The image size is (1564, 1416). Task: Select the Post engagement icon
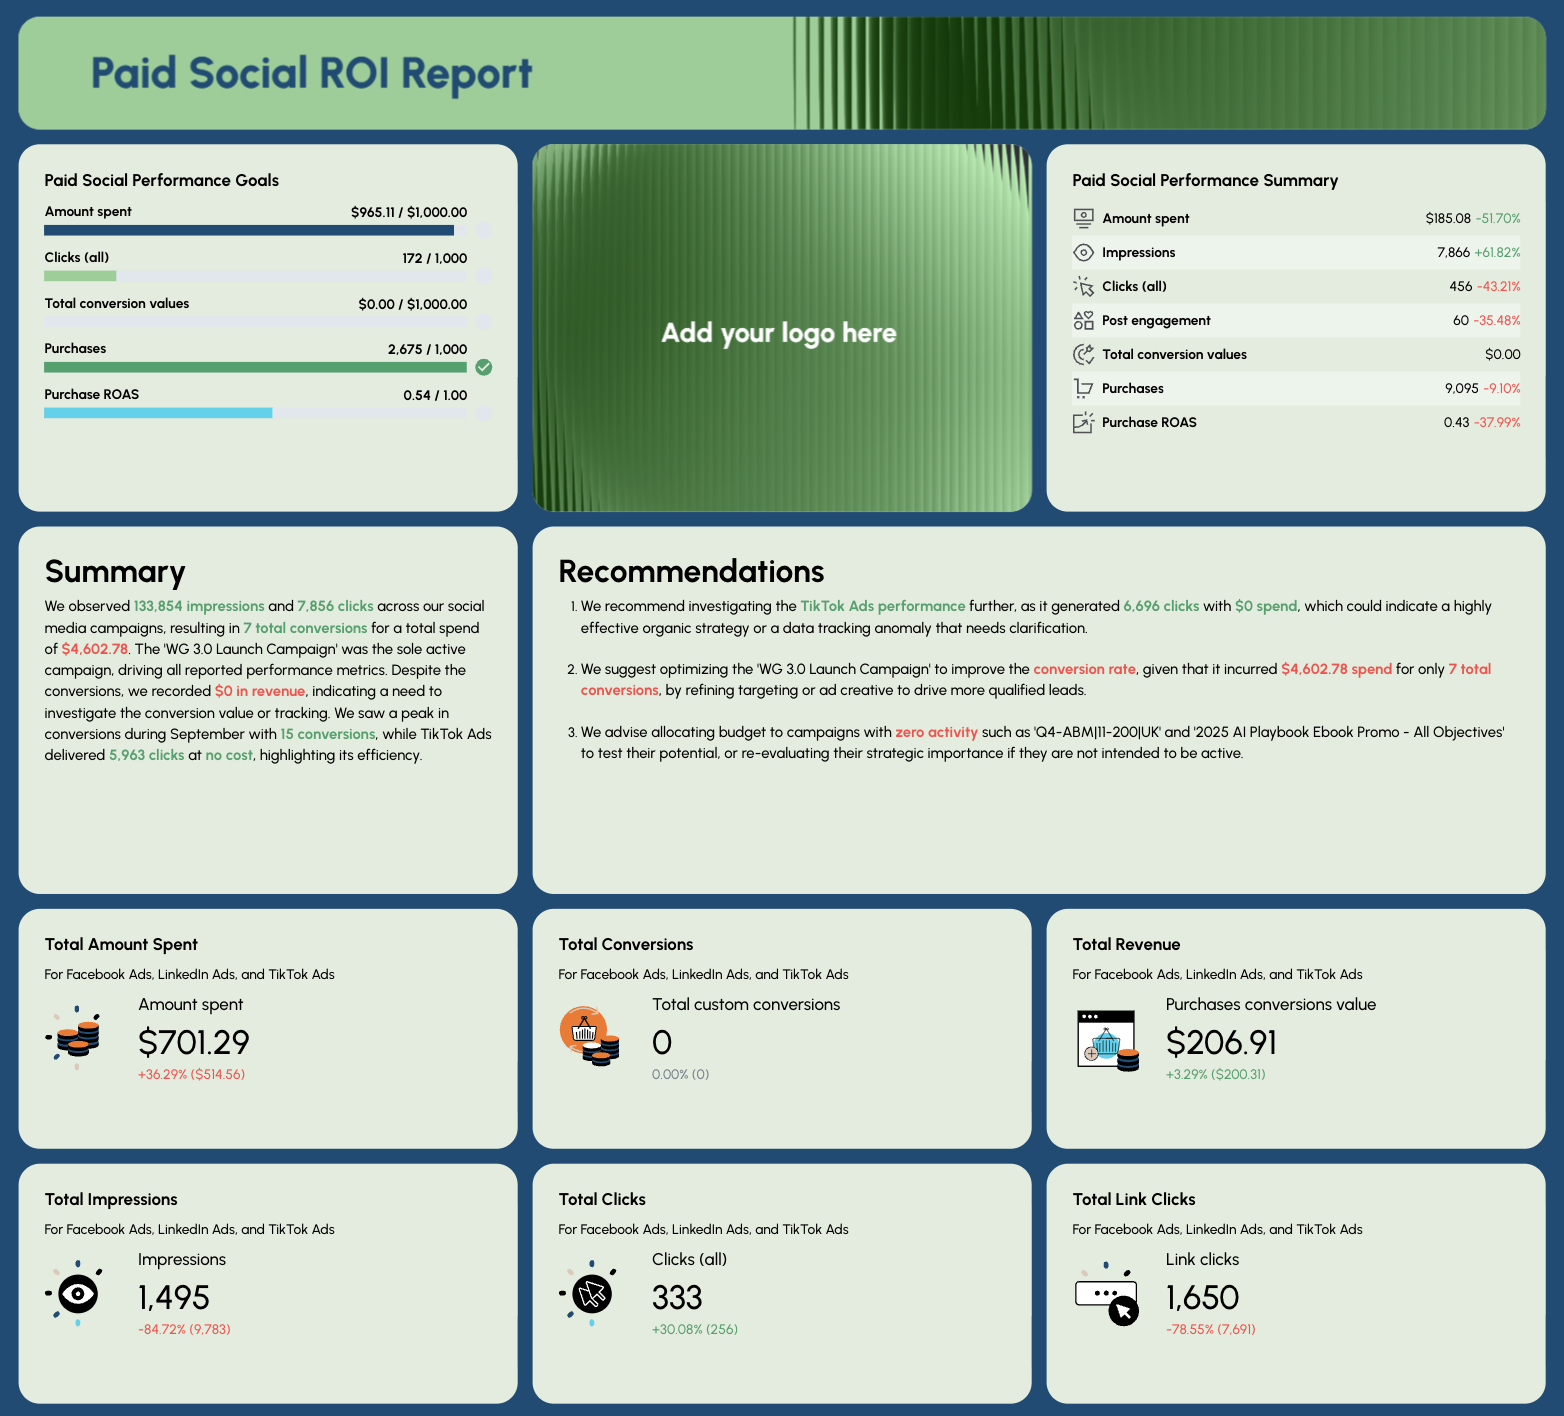tap(1083, 320)
